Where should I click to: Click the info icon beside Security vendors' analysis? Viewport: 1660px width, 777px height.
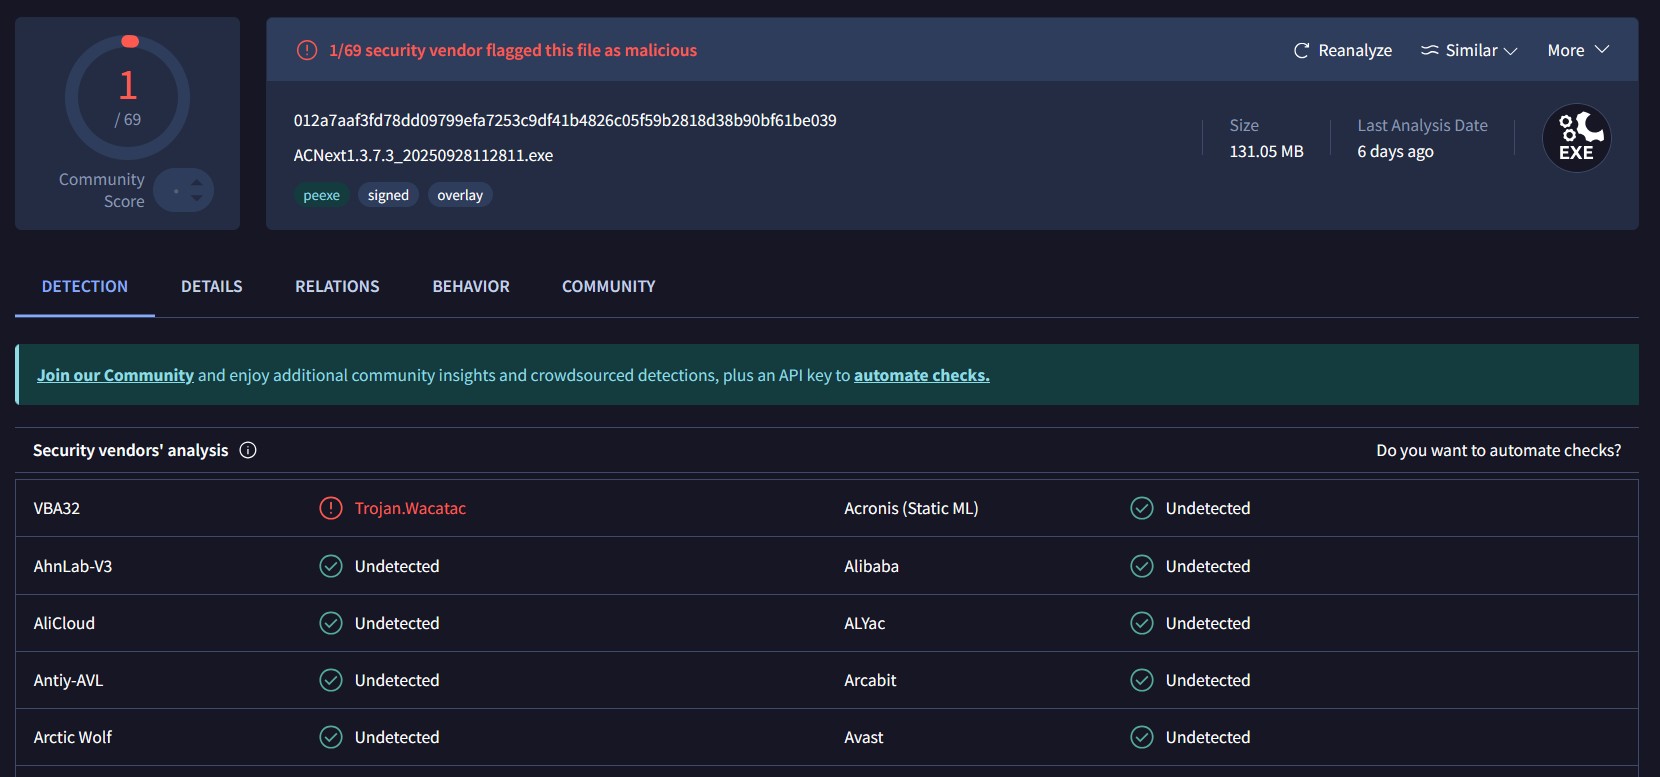point(248,450)
